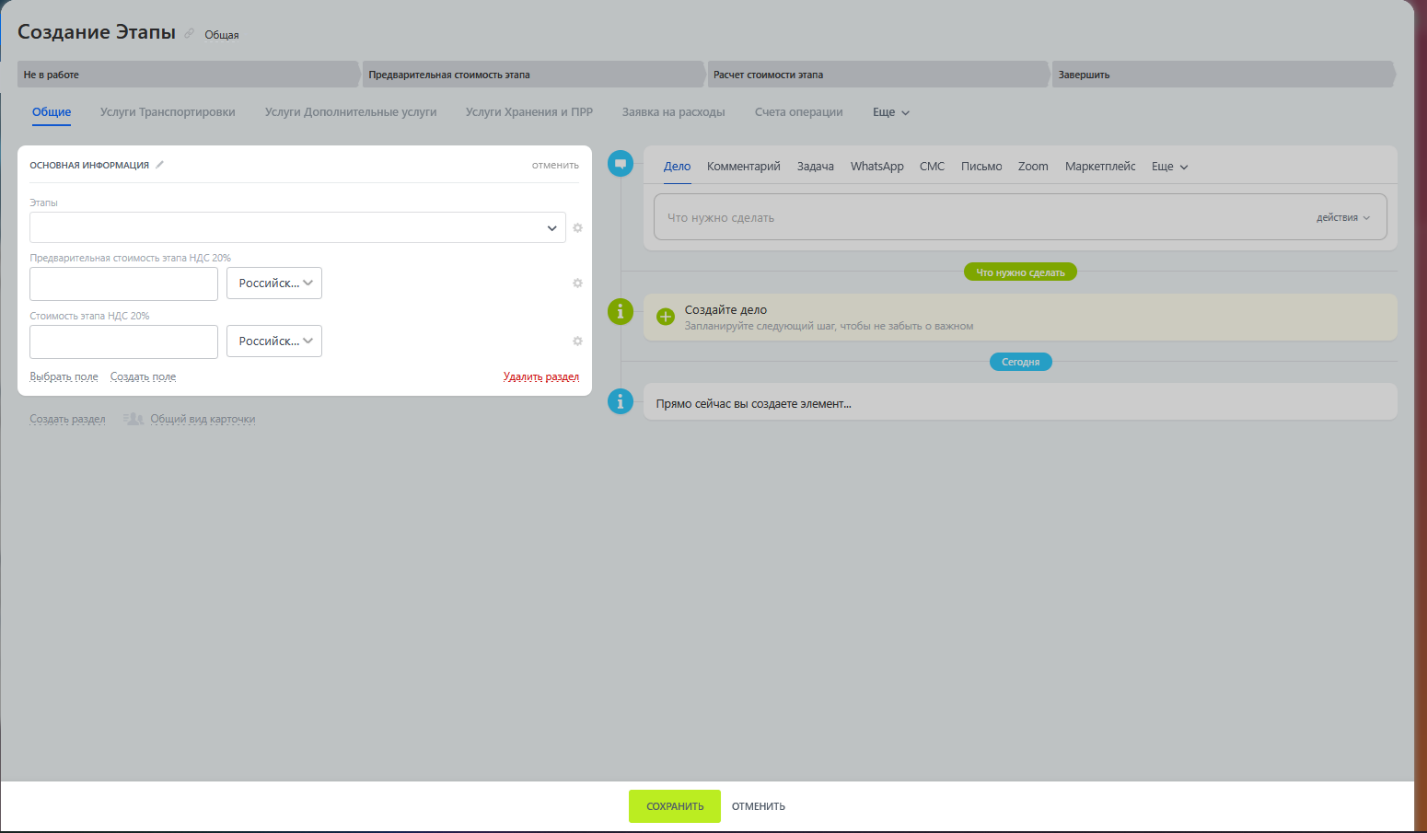1427x833 pixels.
Task: Set stage to Завершить
Action: [1223, 75]
